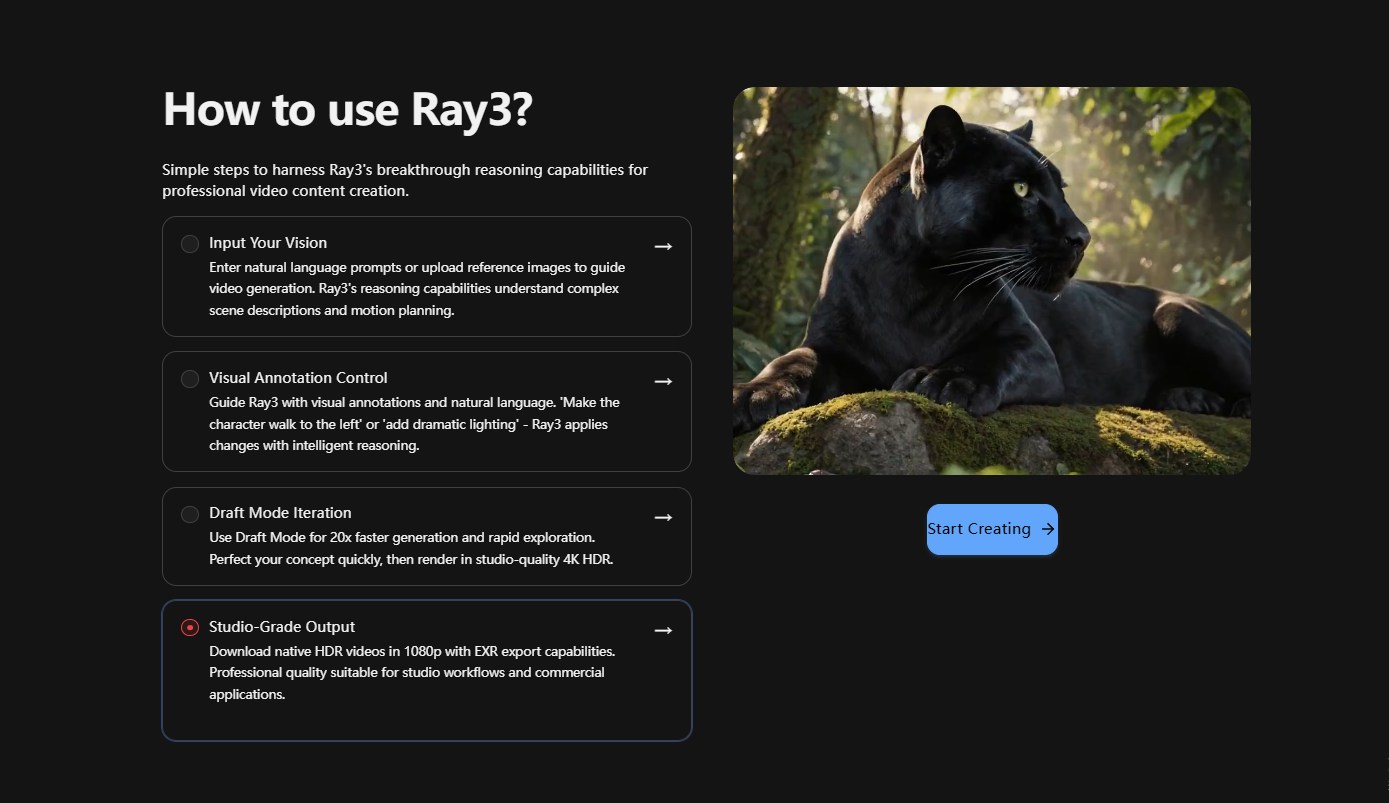Switch to the Visual Annotation Control title

click(x=298, y=378)
